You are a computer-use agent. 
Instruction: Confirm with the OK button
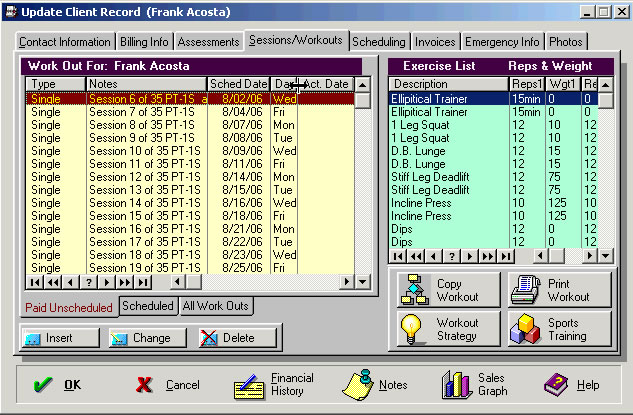(58, 385)
